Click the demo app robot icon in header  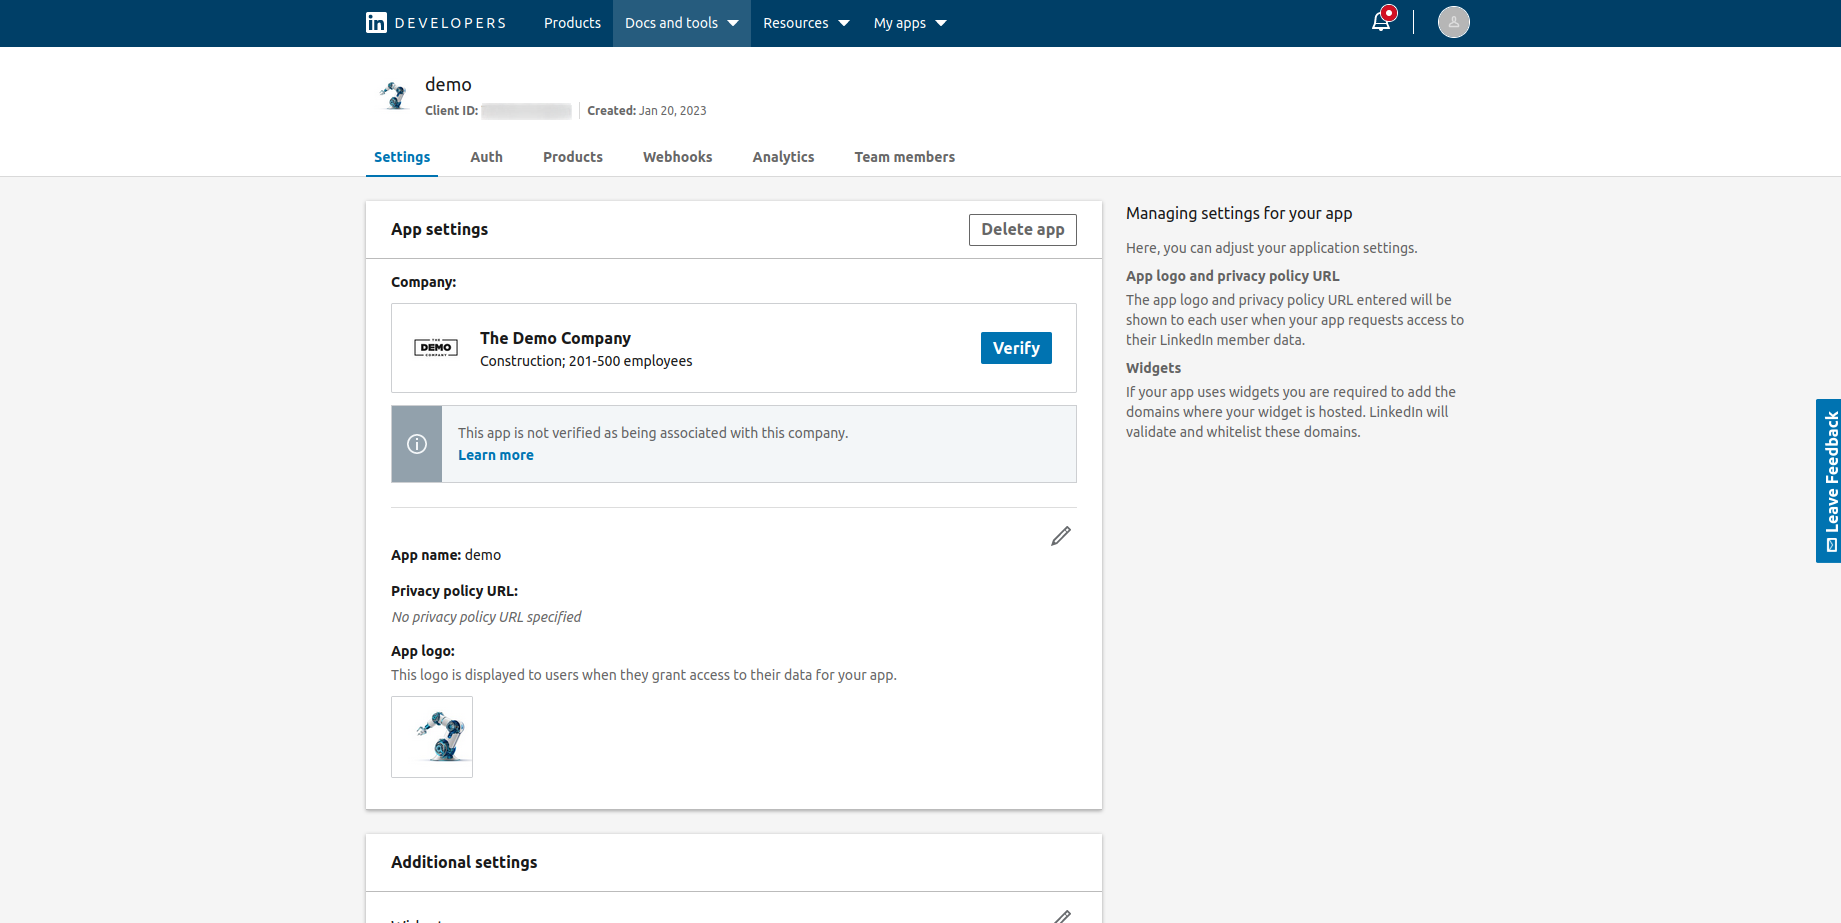(395, 96)
